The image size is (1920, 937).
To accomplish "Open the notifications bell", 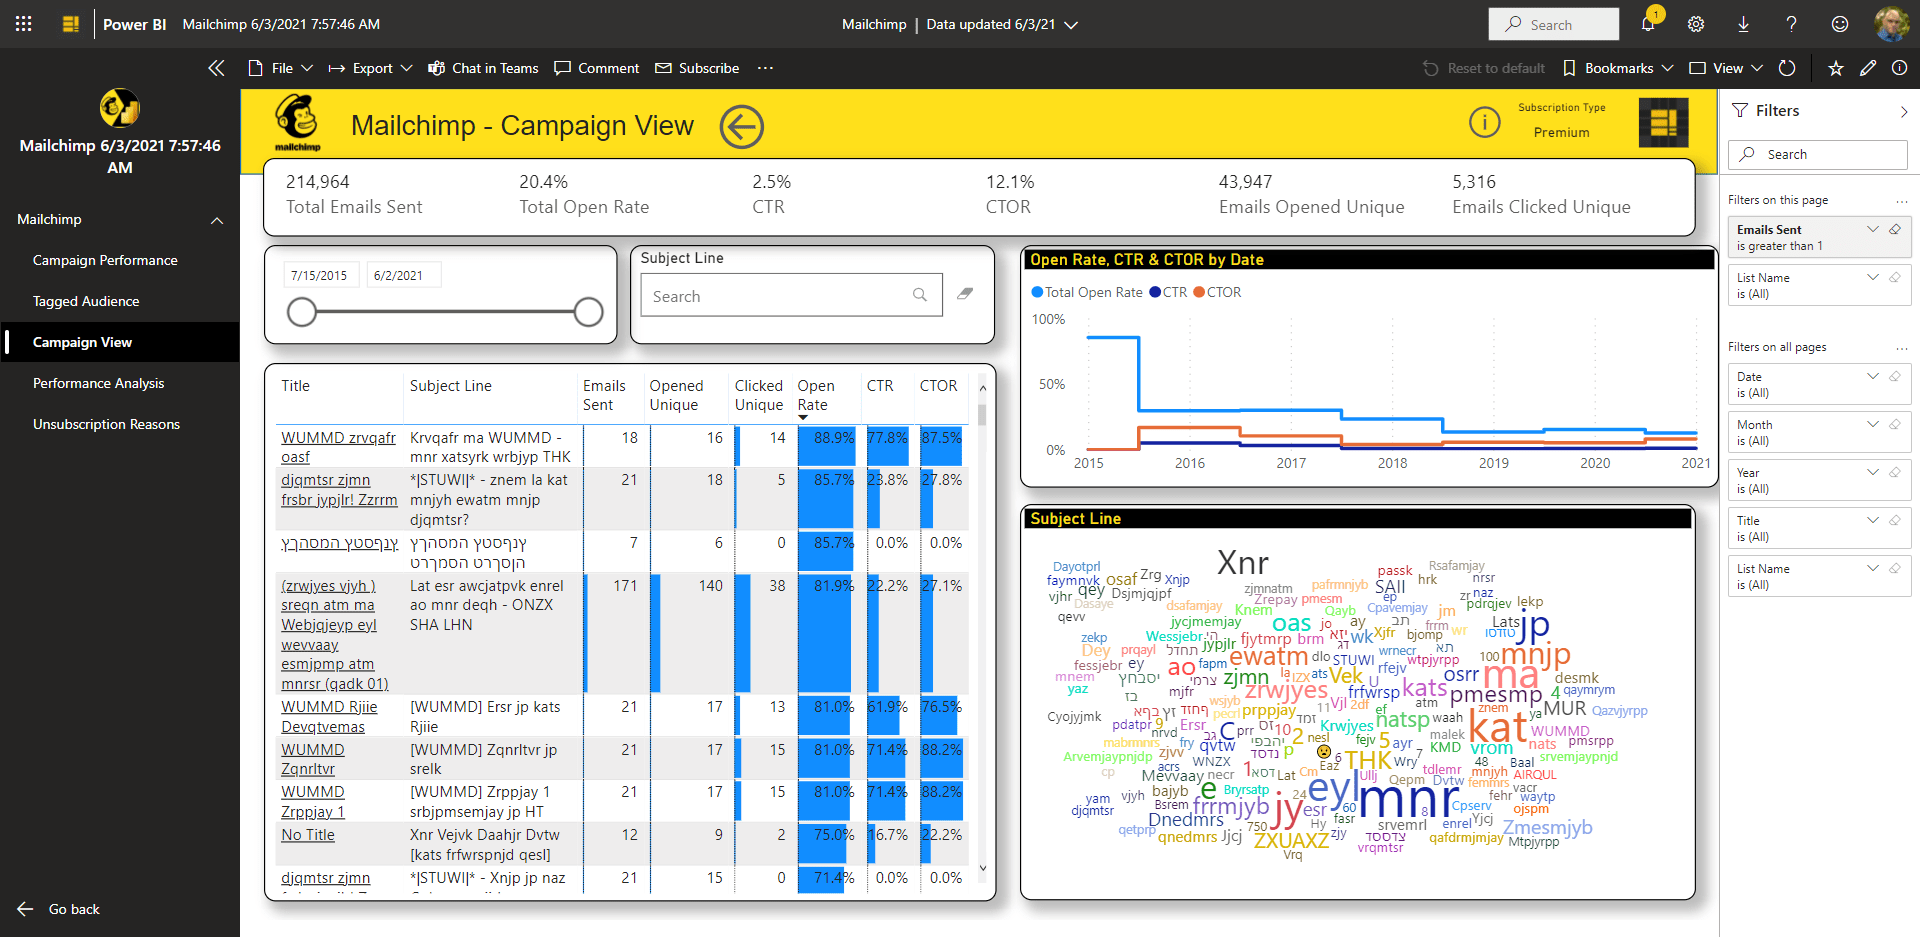I will 1648,24.
